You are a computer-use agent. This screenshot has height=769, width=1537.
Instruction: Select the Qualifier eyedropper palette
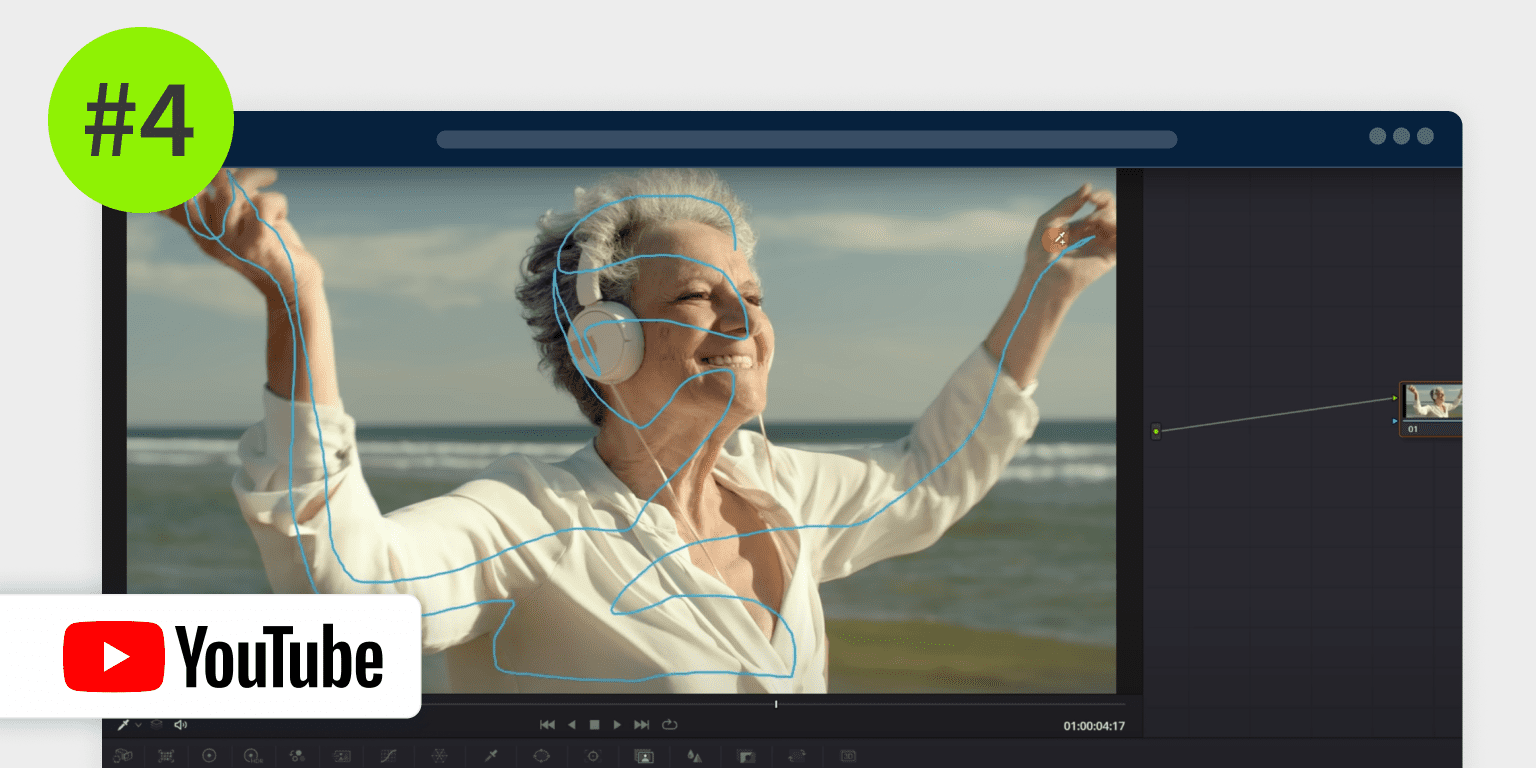tap(491, 756)
